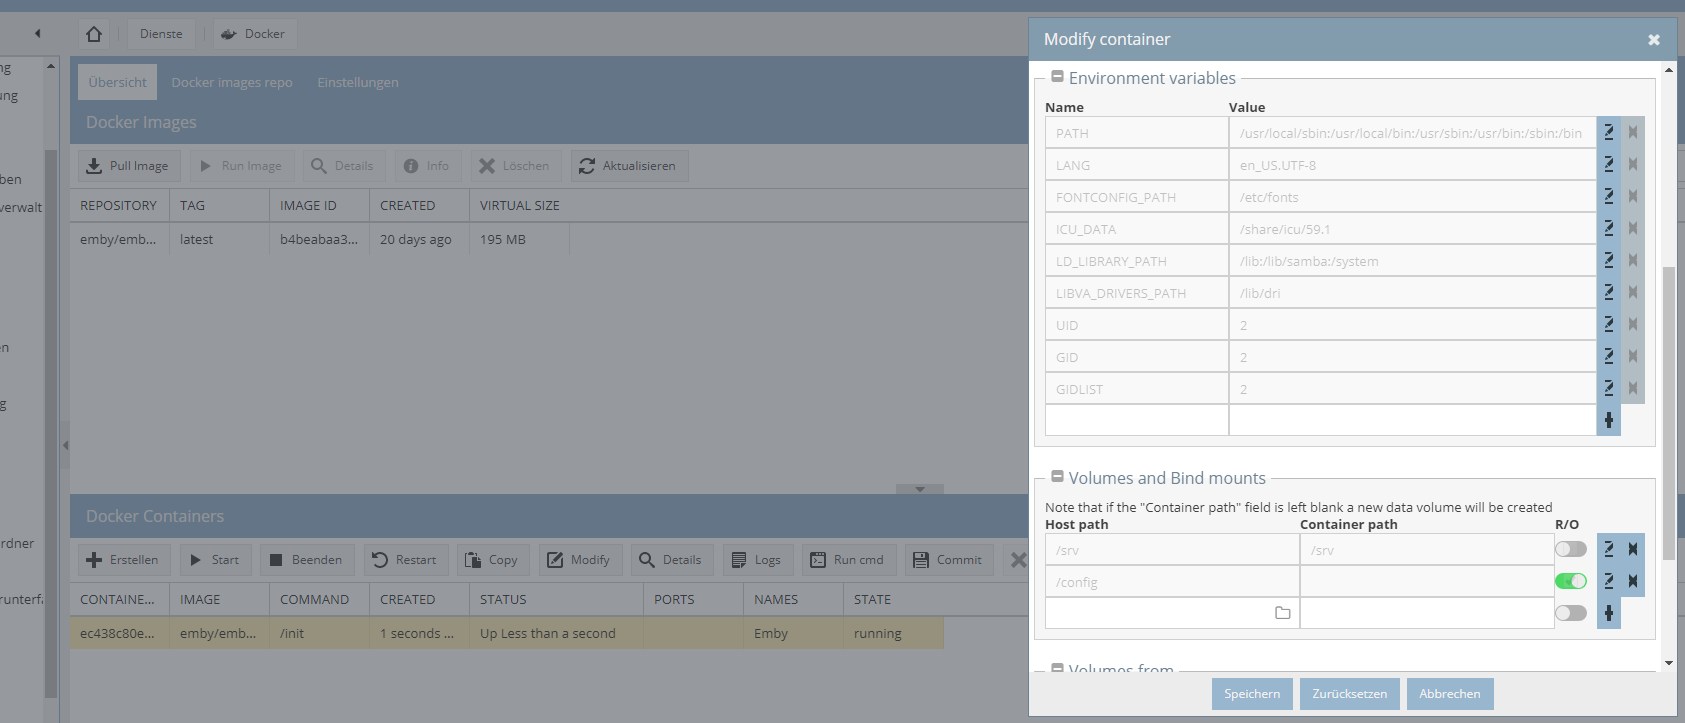
Task: Open the Docker images repo tab
Action: point(232,82)
